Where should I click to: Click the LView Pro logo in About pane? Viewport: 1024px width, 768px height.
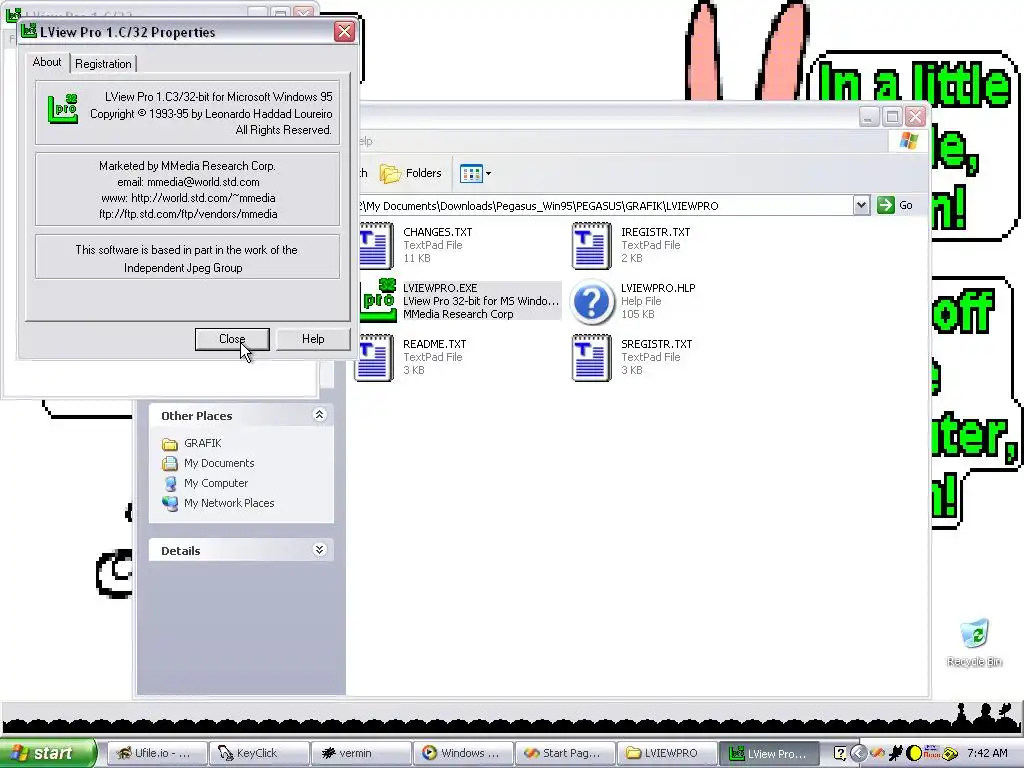tap(63, 108)
